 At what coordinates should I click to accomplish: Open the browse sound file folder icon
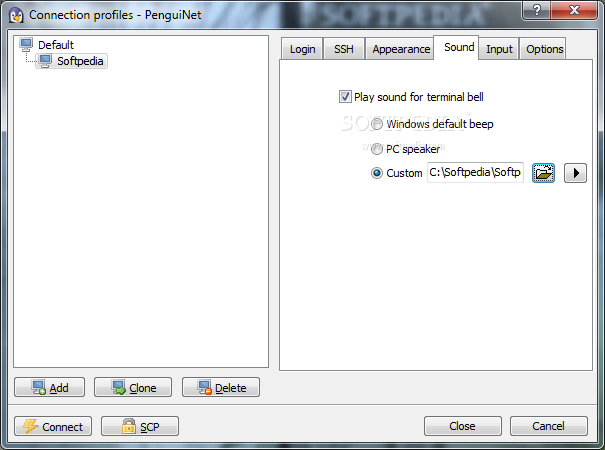click(543, 173)
